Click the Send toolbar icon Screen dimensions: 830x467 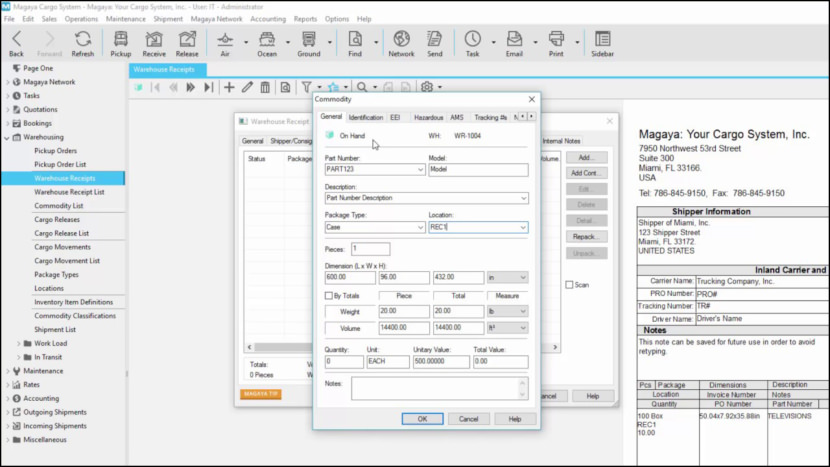pos(435,39)
